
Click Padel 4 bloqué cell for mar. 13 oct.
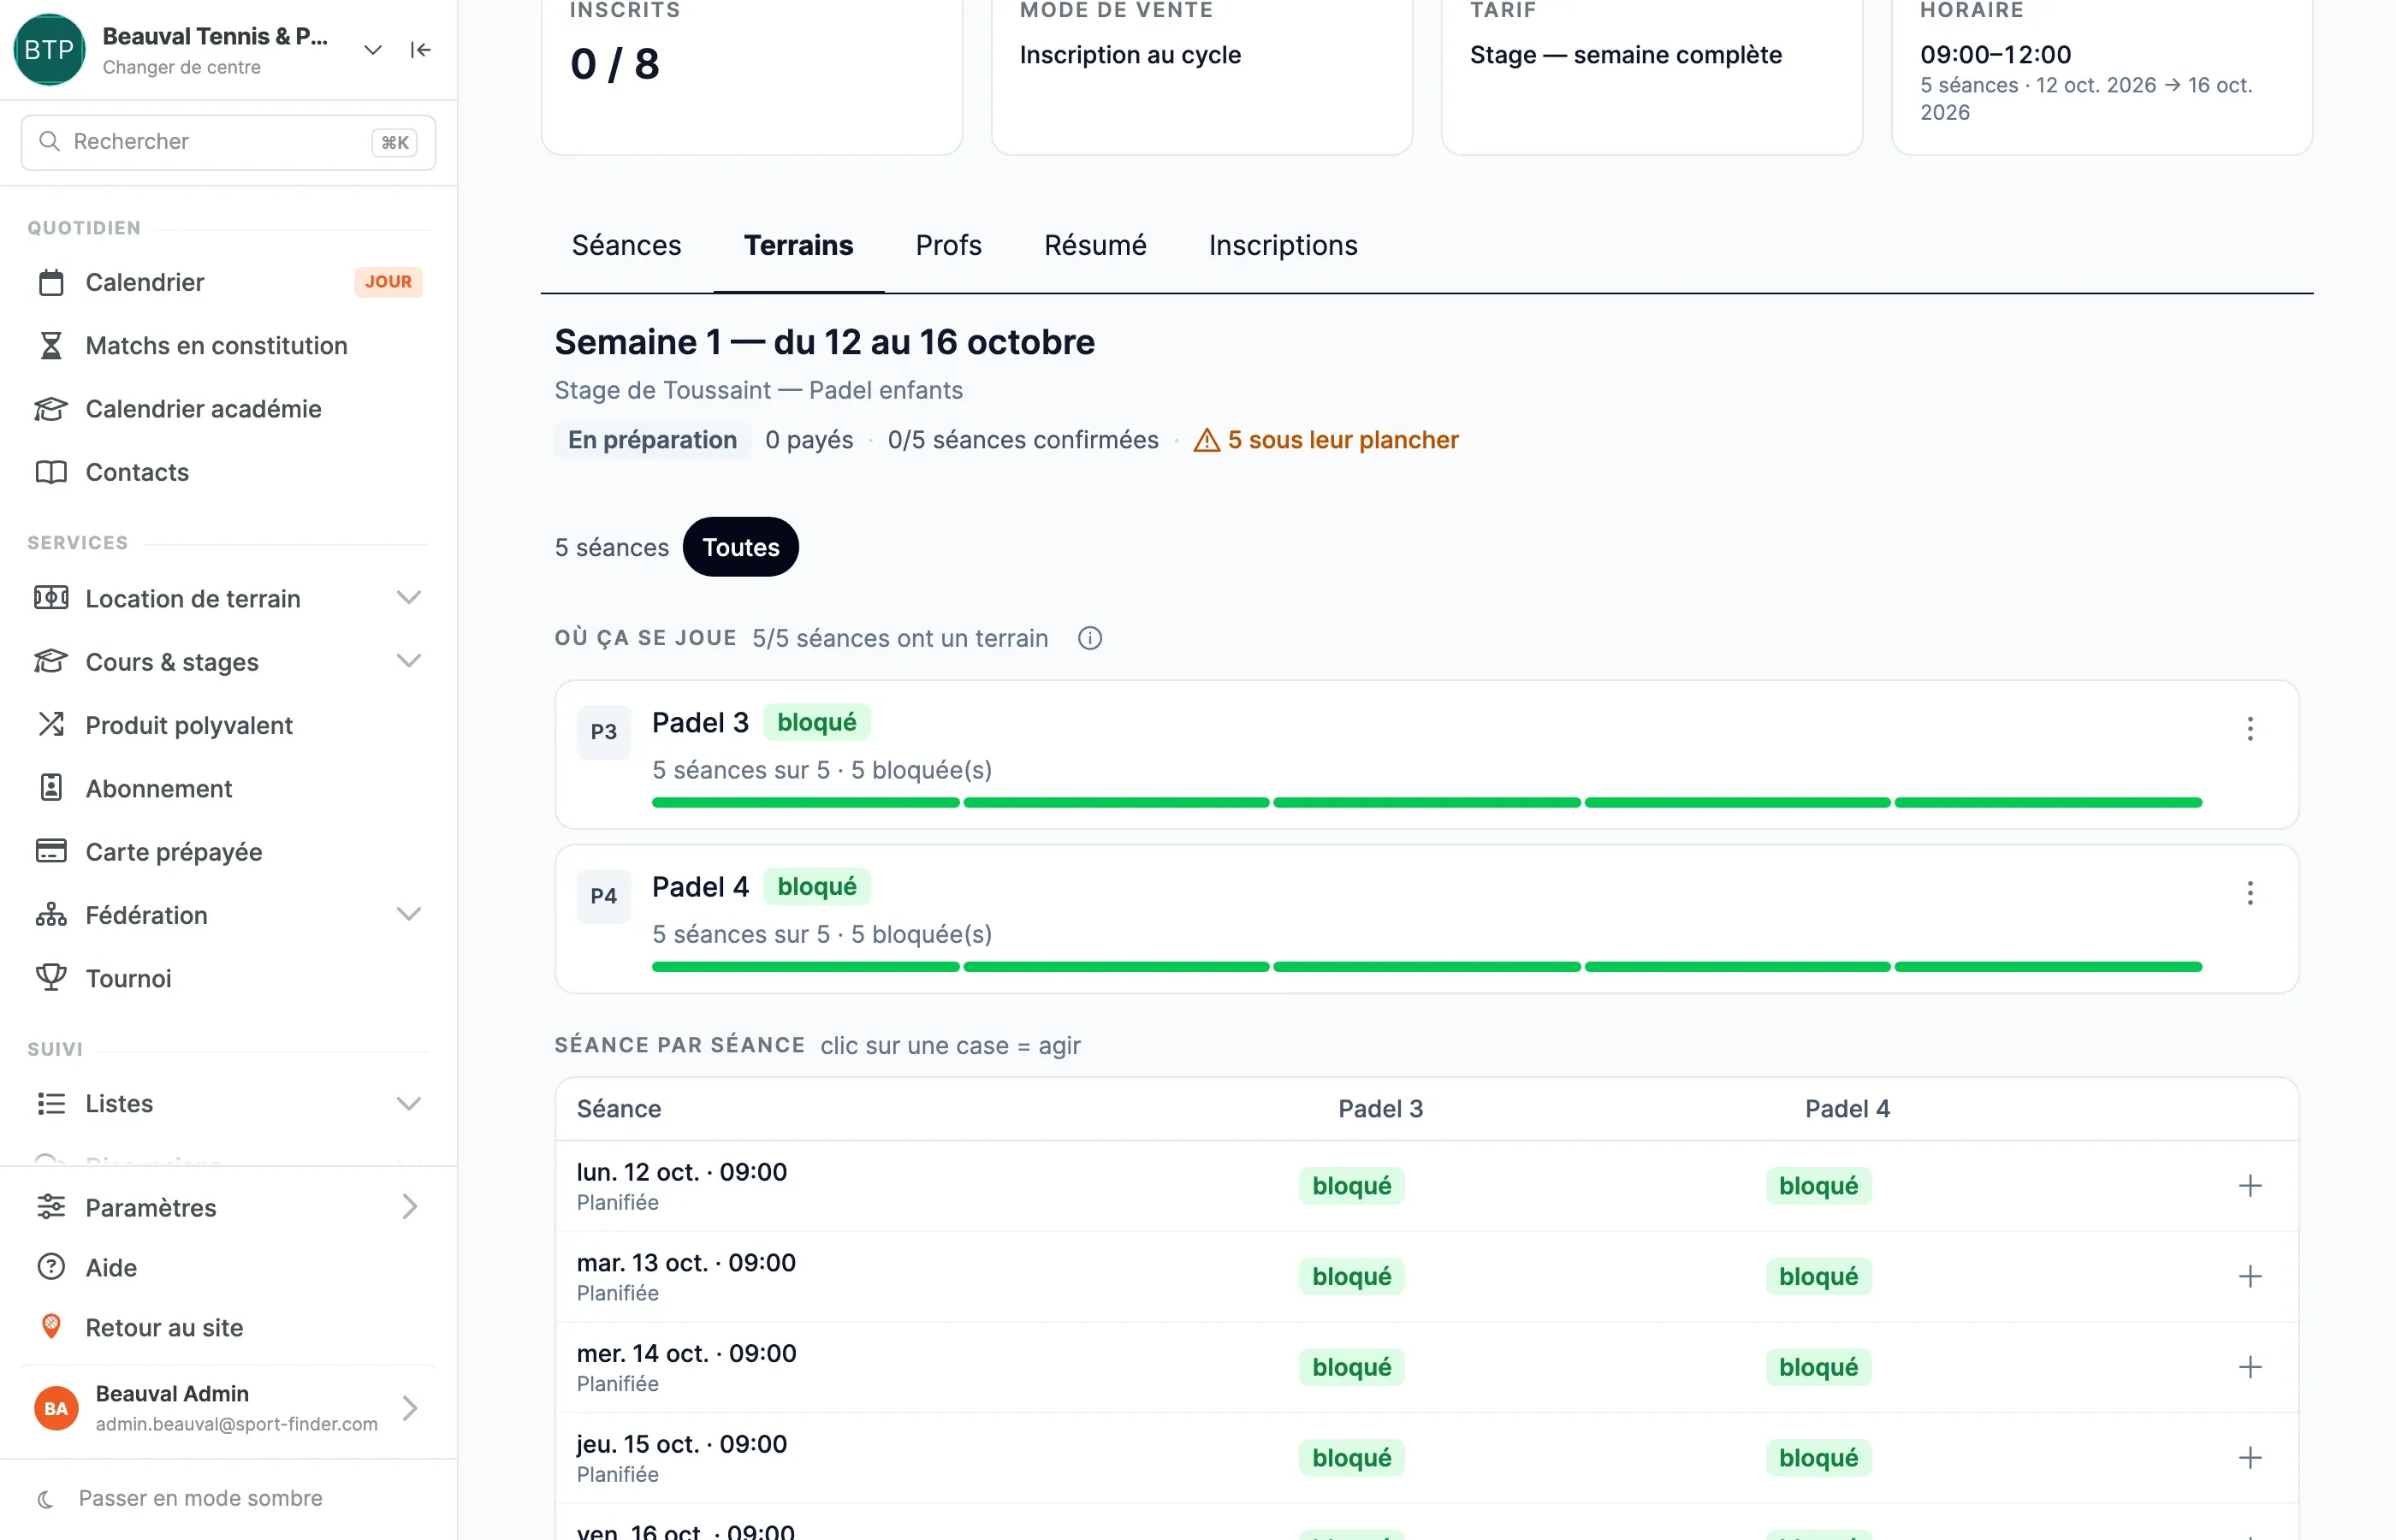[1818, 1276]
